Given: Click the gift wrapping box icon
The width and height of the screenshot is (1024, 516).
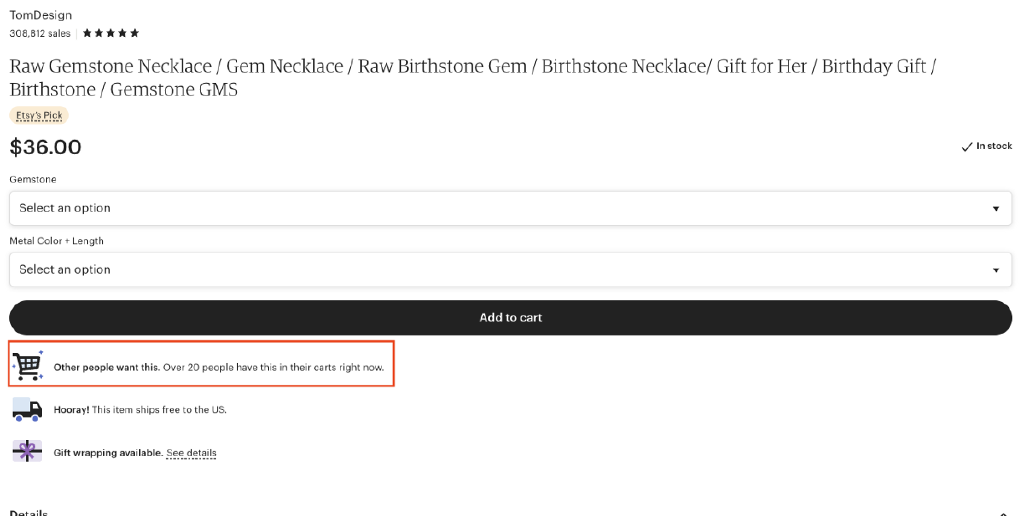Looking at the screenshot, I should pos(27,451).
